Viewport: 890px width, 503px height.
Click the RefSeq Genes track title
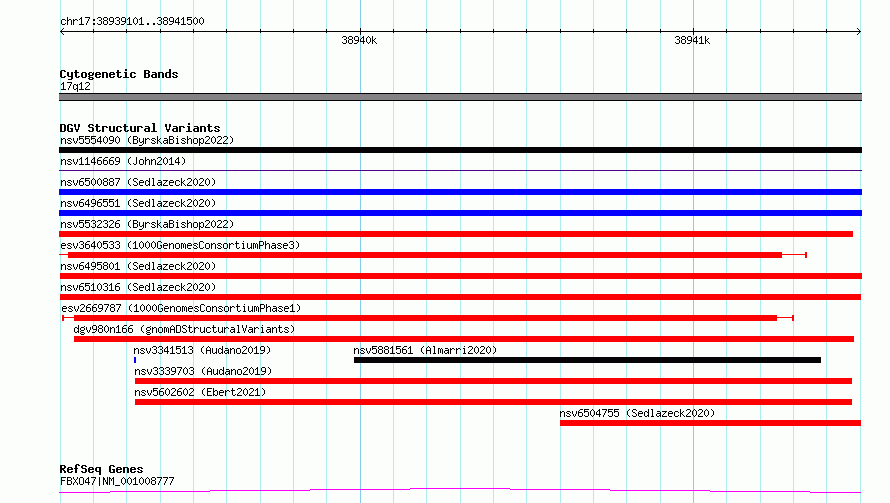click(101, 469)
